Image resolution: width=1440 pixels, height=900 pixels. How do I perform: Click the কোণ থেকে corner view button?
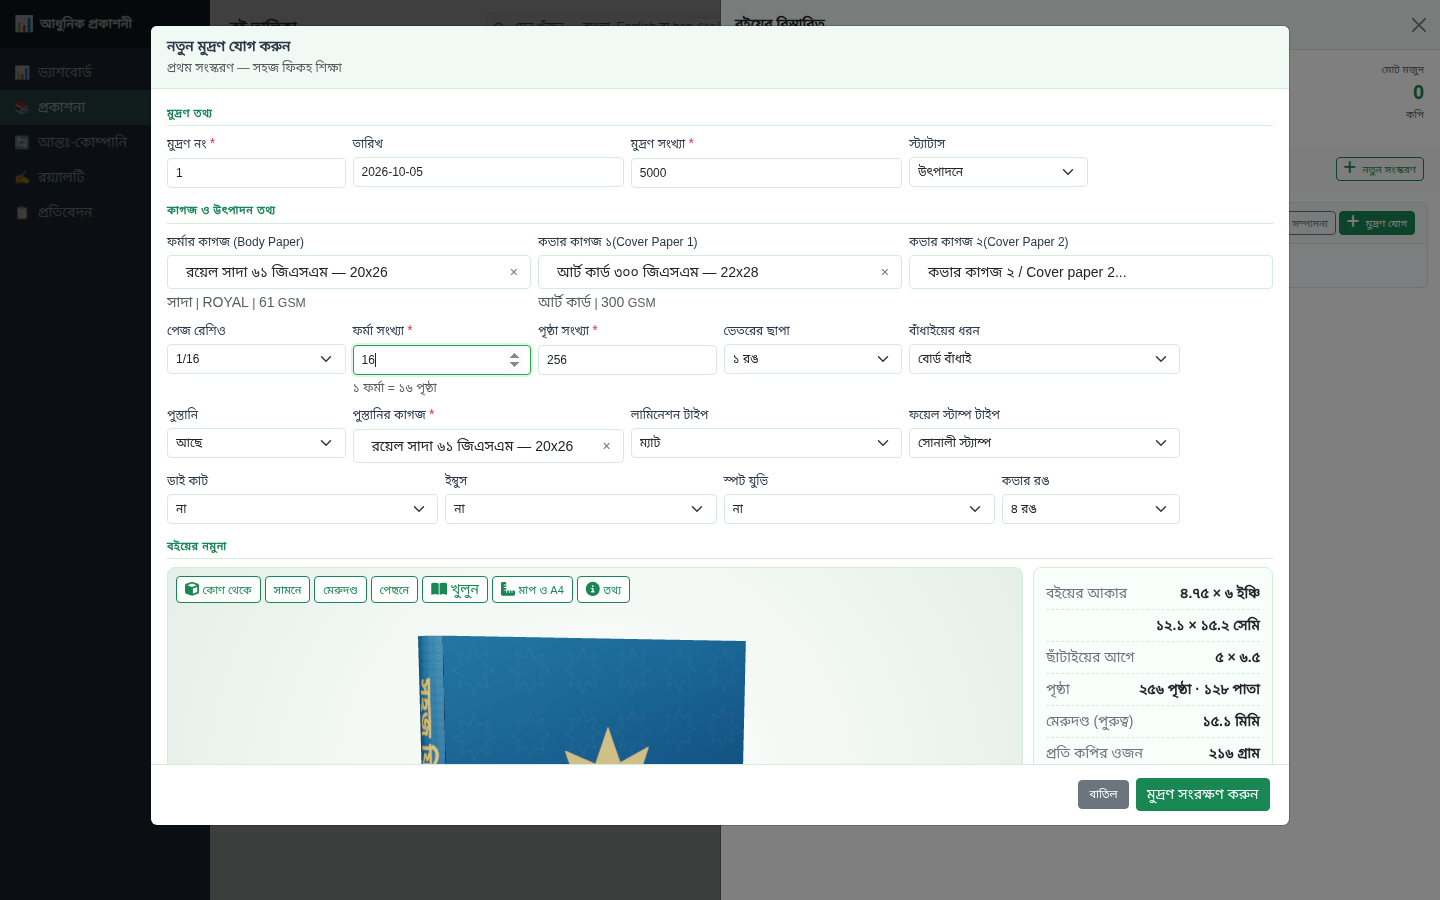point(218,590)
